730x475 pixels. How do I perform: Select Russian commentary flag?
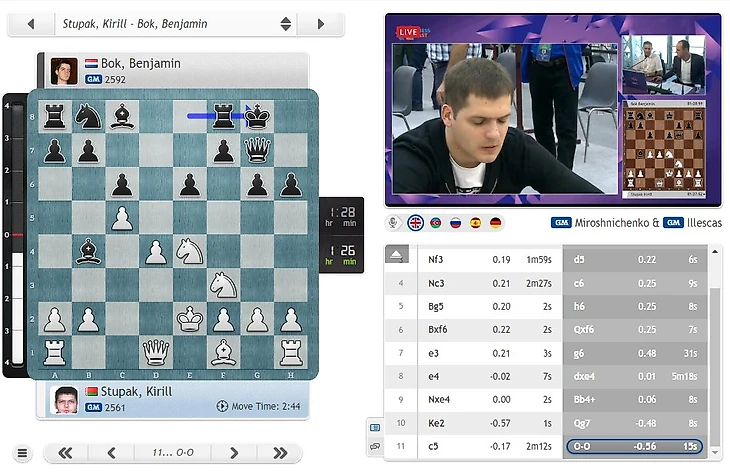coord(455,223)
